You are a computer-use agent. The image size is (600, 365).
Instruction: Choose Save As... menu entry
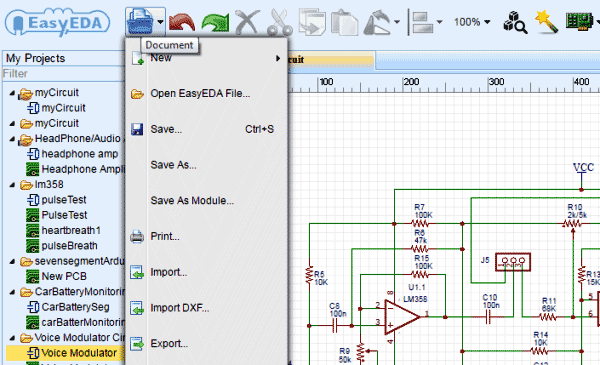pyautogui.click(x=207, y=165)
